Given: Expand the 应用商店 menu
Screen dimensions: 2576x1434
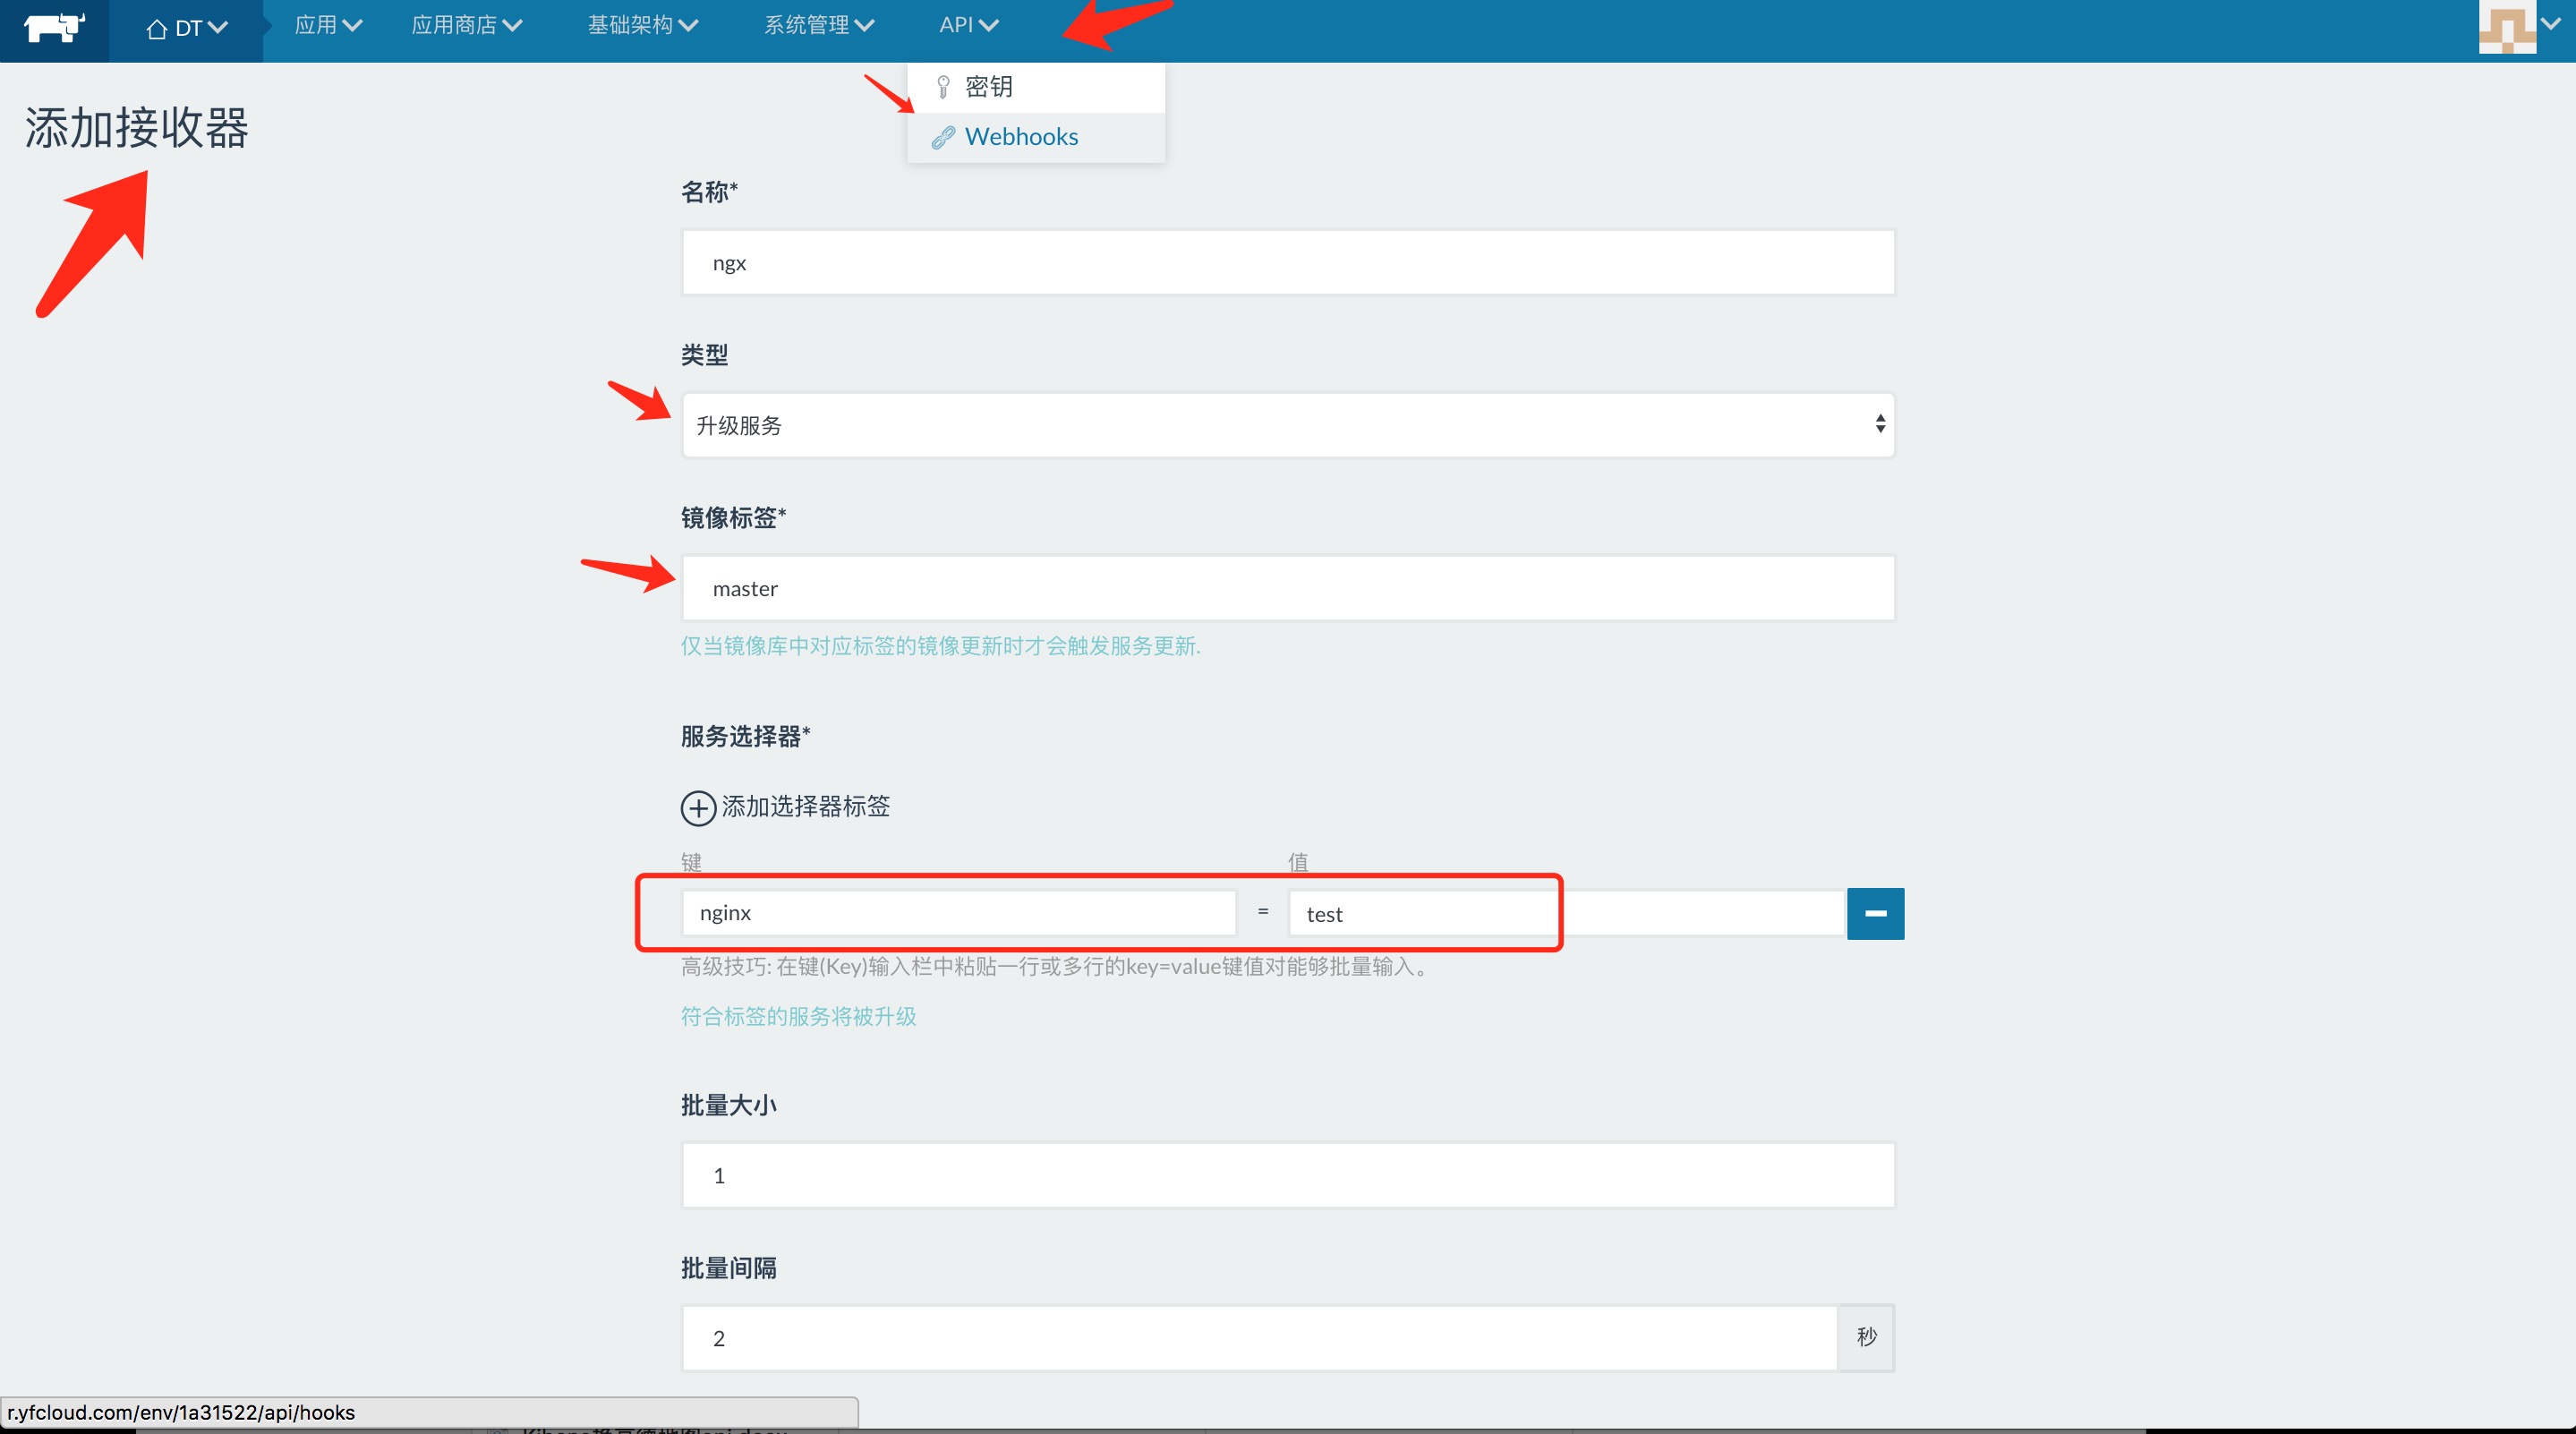Looking at the screenshot, I should (467, 25).
